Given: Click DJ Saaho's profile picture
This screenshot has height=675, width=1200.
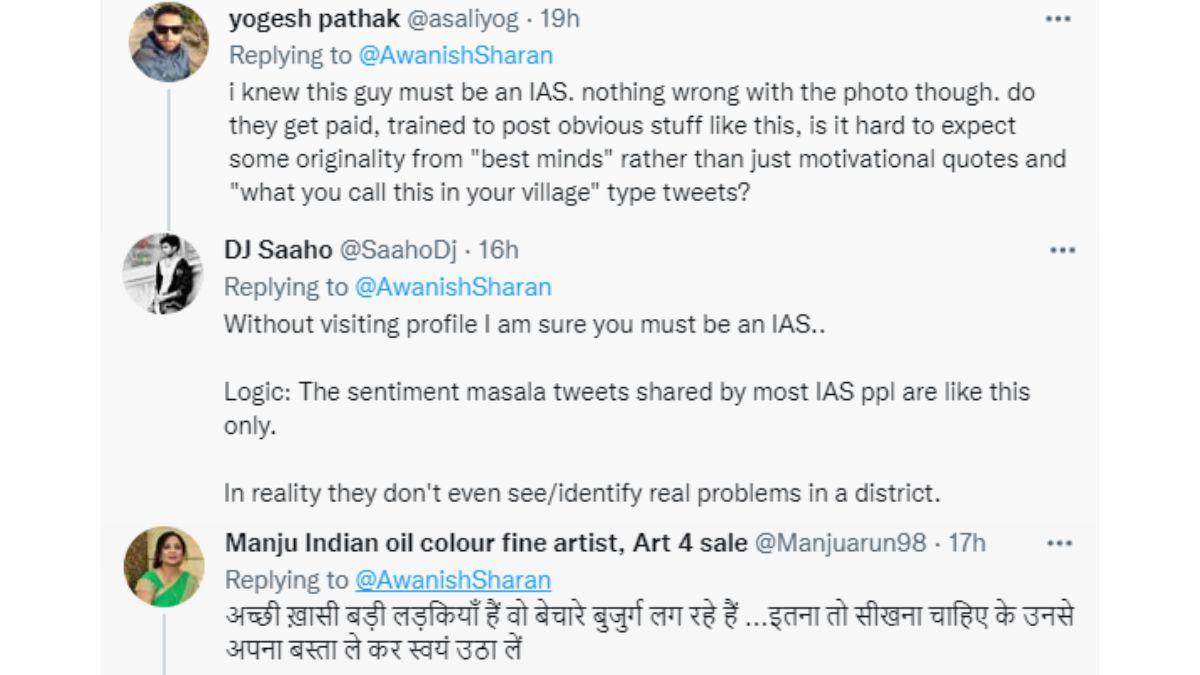Looking at the screenshot, I should click(162, 274).
